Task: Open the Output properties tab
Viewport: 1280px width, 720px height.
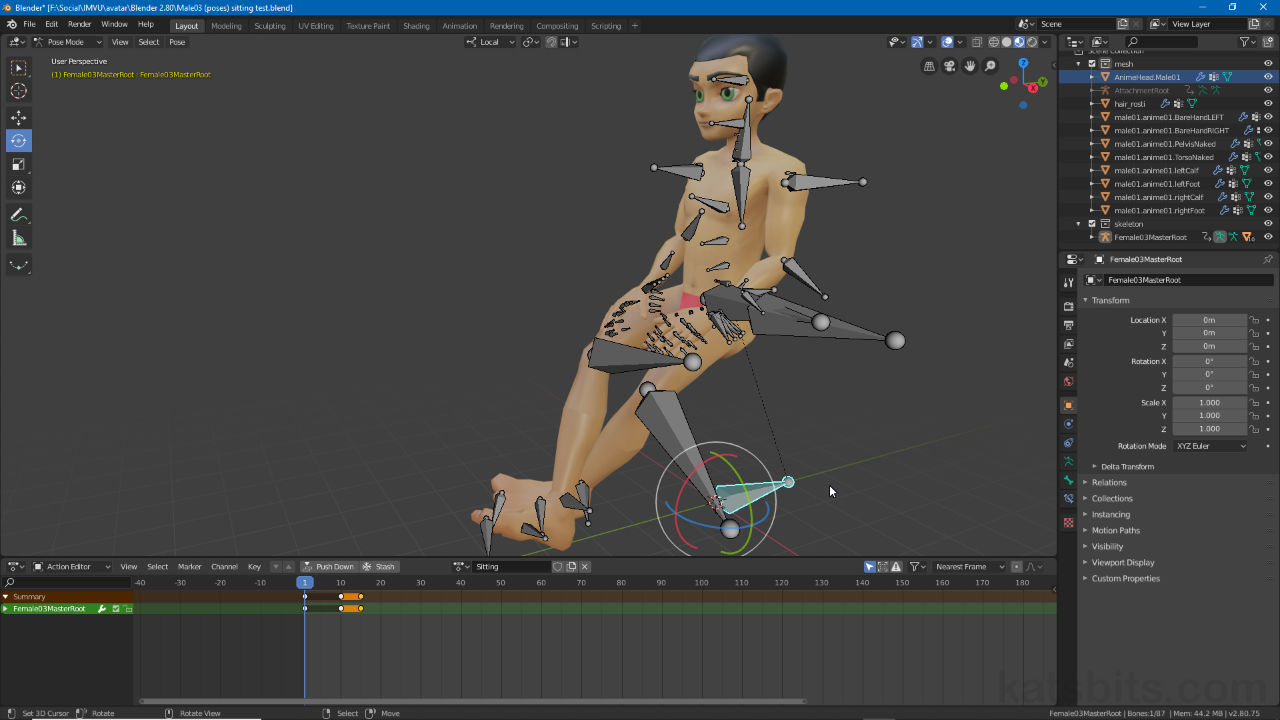Action: coord(1068,325)
